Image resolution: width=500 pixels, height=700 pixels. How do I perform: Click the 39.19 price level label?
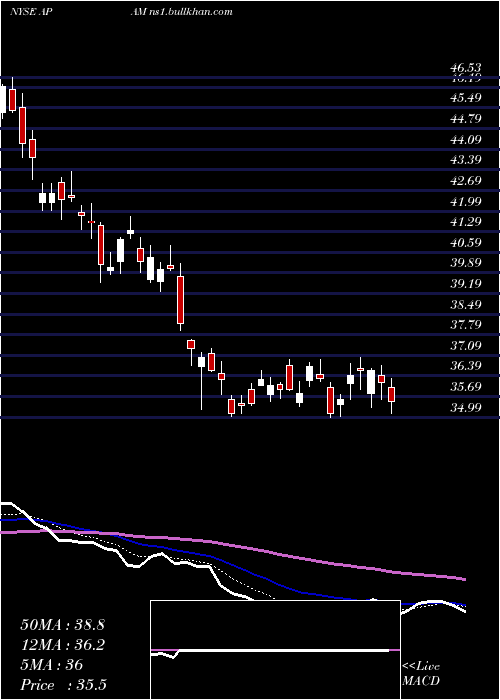[466, 283]
